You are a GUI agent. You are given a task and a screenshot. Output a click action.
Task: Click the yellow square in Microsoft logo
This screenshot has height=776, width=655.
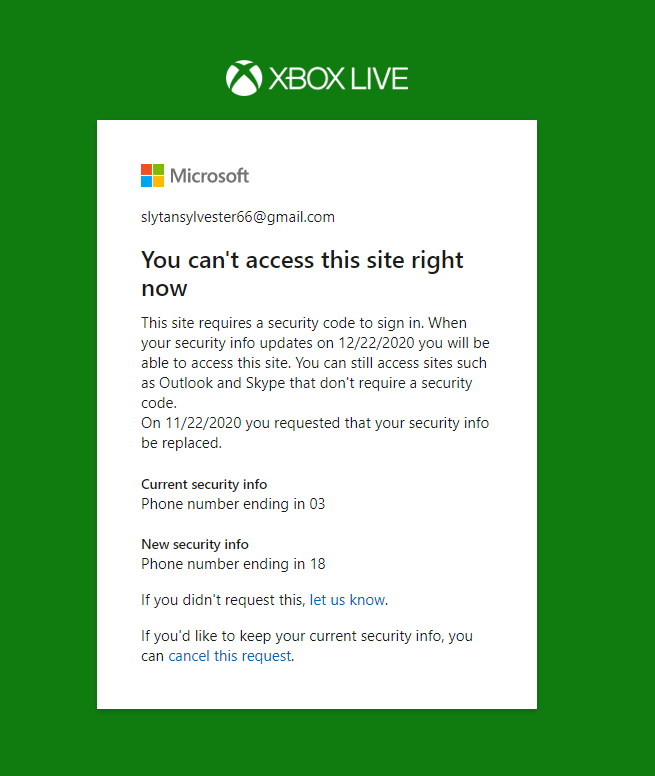click(158, 181)
